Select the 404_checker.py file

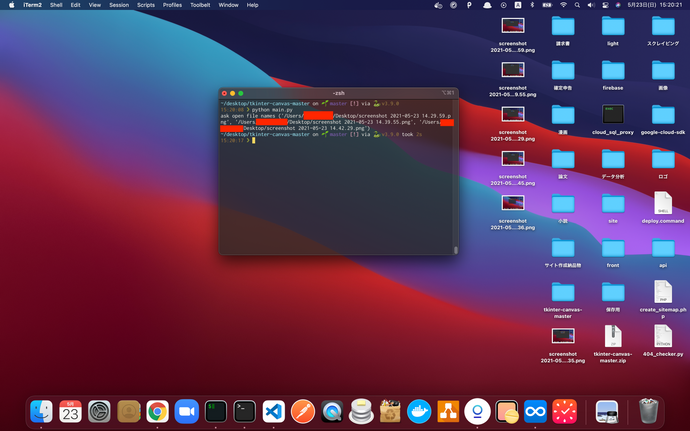click(x=663, y=341)
